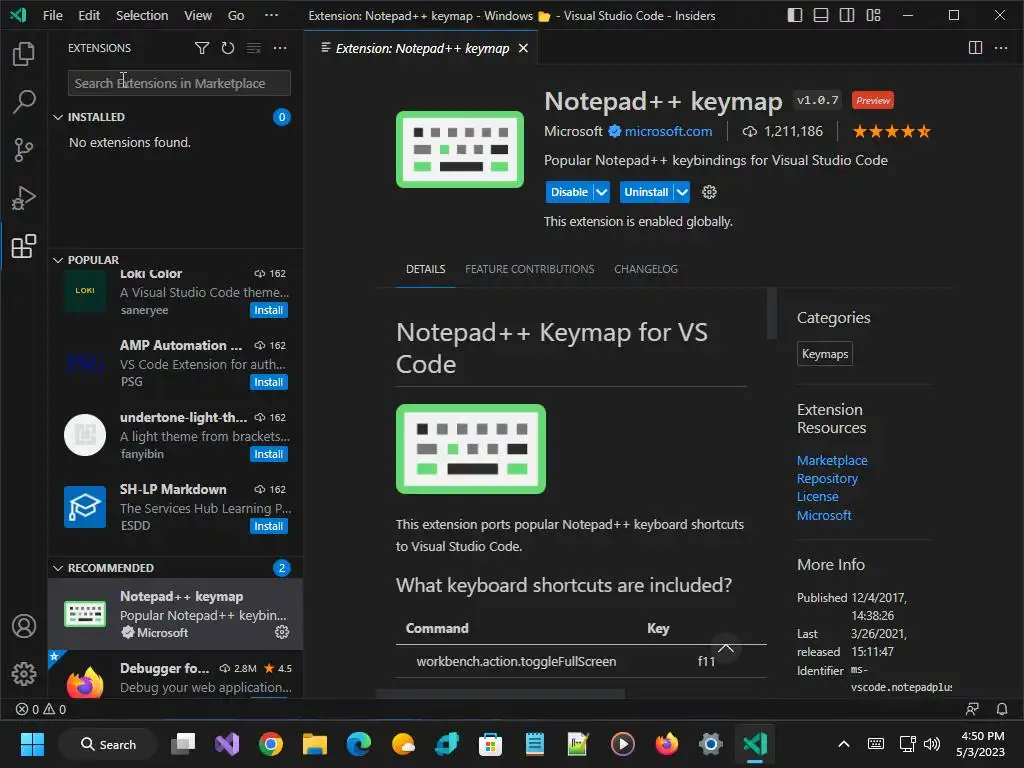Click the five-star rating

891,132
